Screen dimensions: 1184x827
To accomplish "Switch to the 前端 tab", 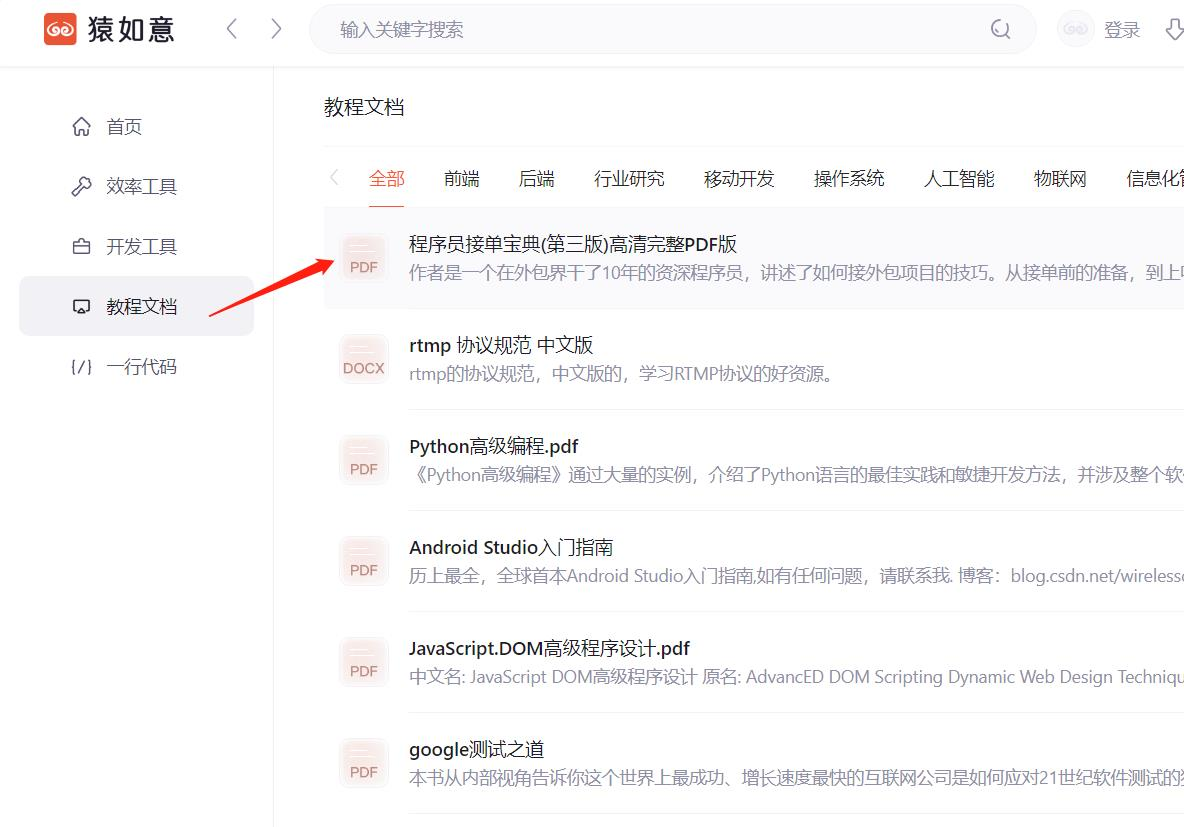I will pos(461,179).
